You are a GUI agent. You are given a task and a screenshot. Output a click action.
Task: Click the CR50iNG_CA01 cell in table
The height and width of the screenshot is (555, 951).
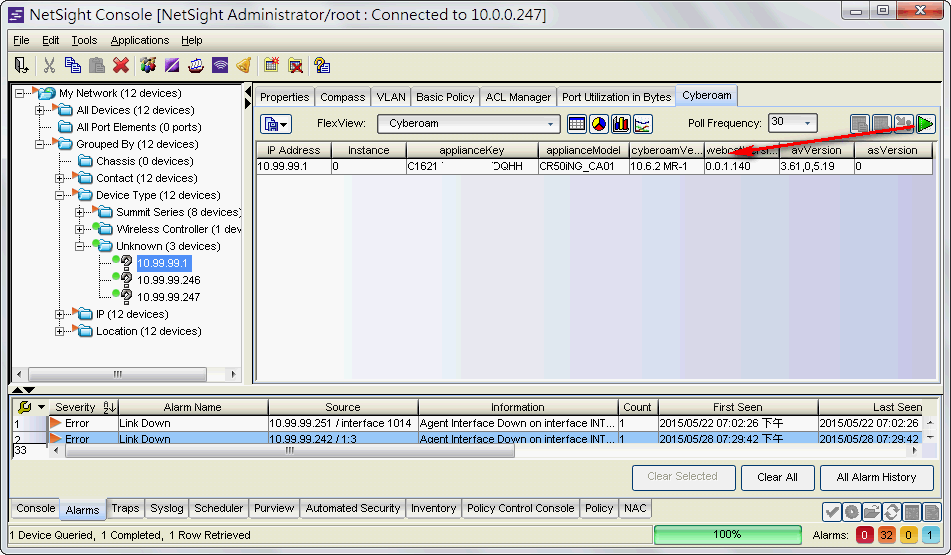(x=583, y=166)
